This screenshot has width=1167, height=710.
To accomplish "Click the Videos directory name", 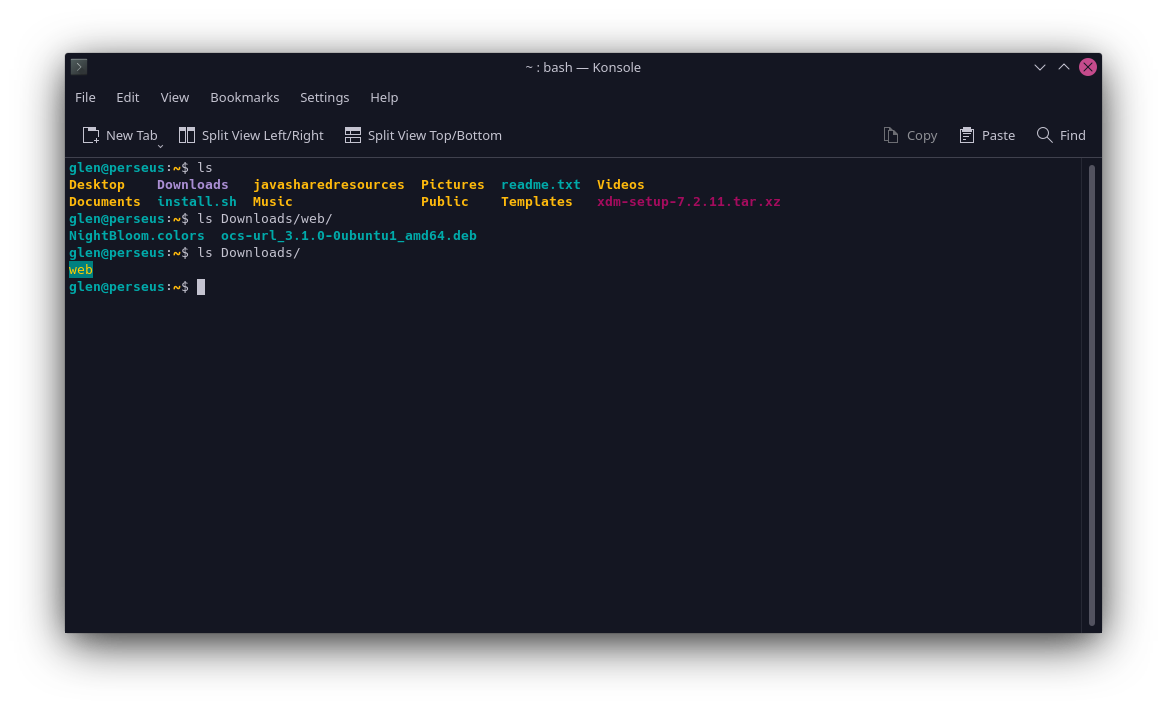I will tap(621, 185).
